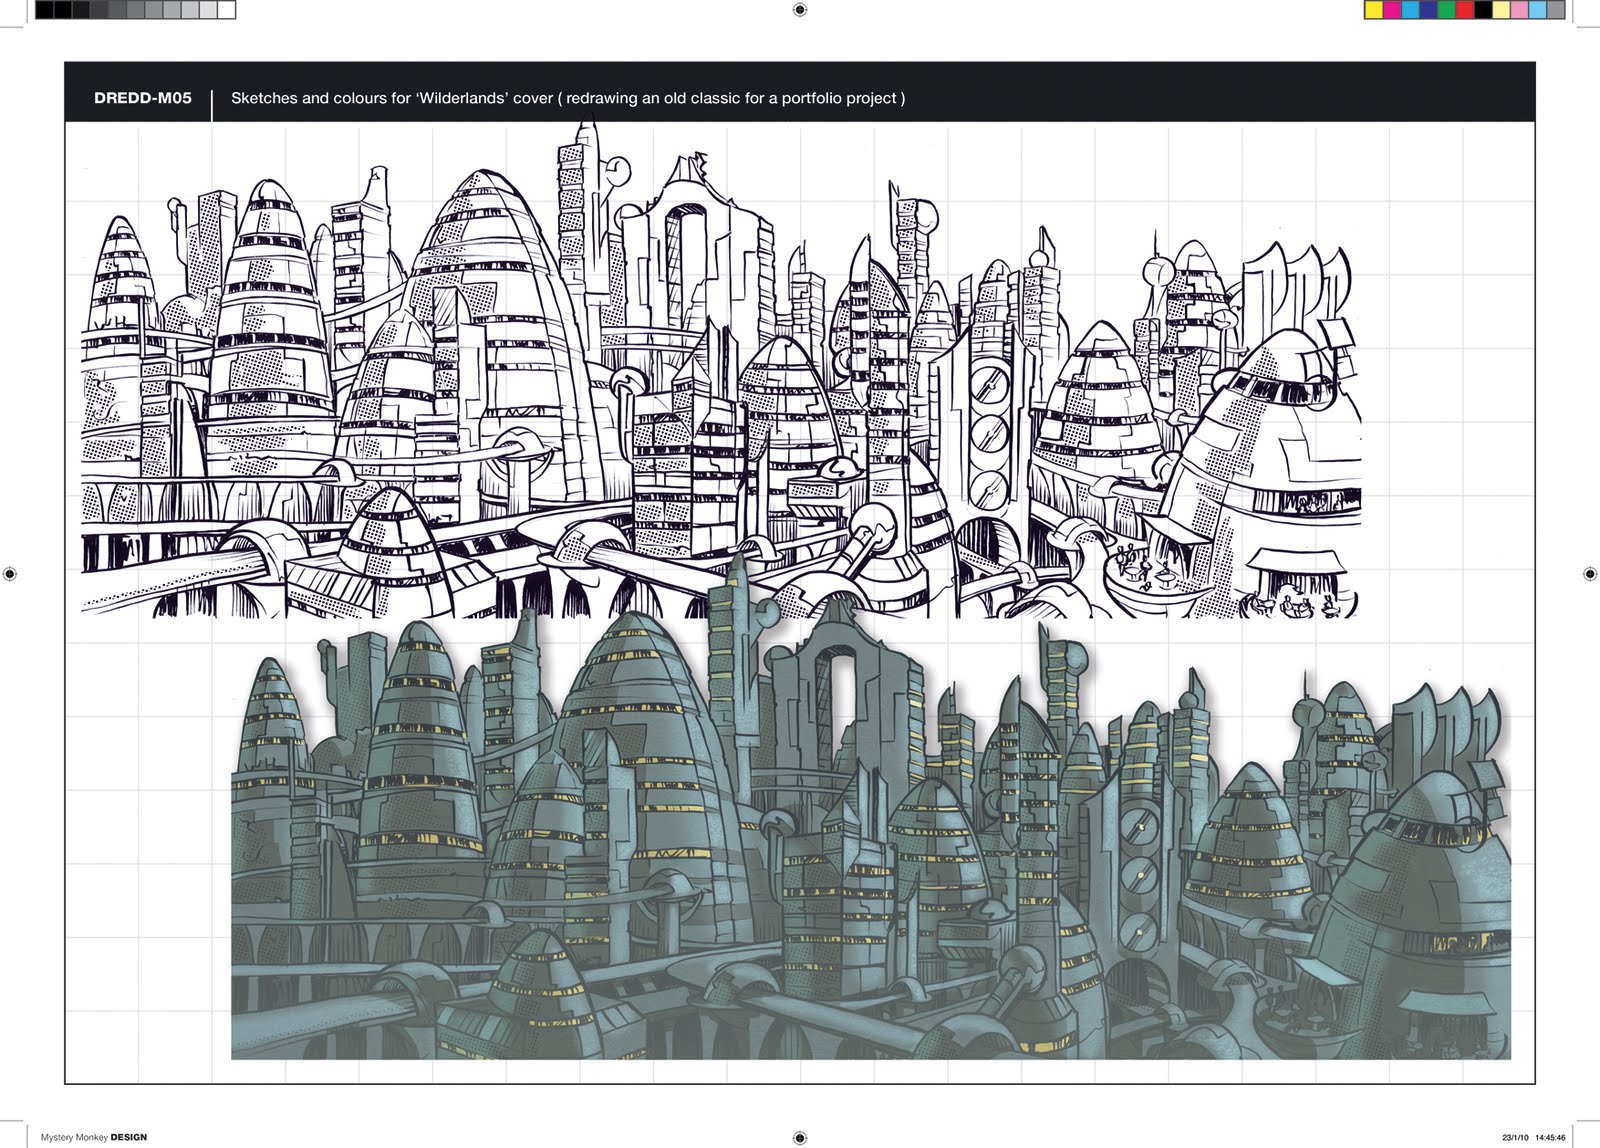Screen dimensions: 1600x1148
Task: Click the pink tint swatch
Action: pyautogui.click(x=1519, y=10)
